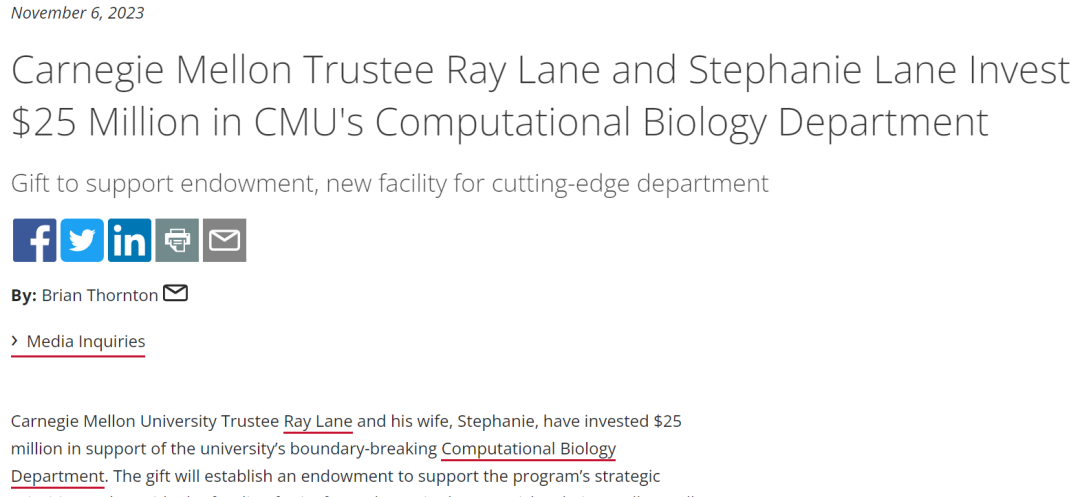Click the gray email share icon
The image size is (1080, 497).
[225, 240]
